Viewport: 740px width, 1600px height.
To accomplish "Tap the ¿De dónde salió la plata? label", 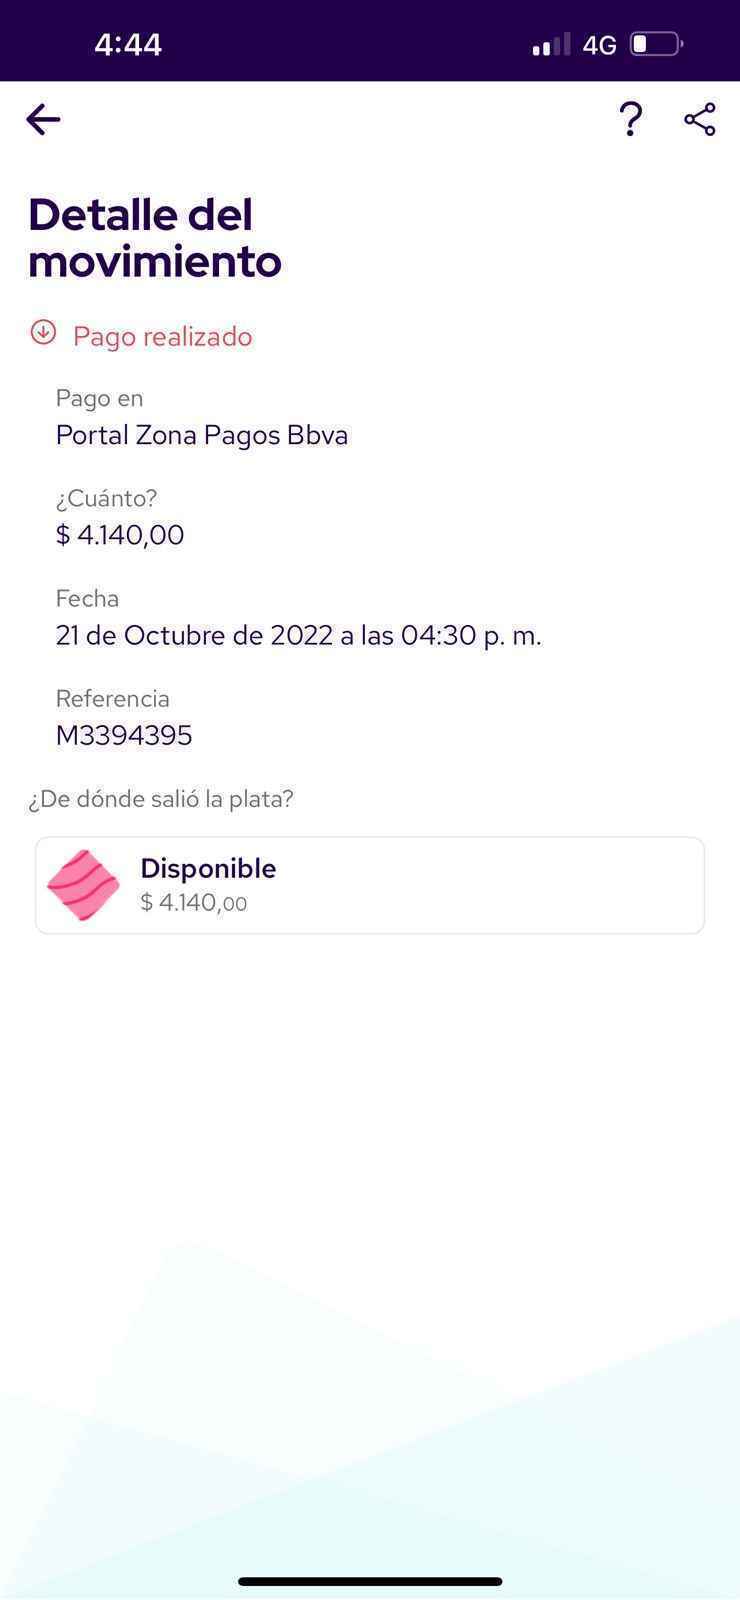I will click(x=161, y=799).
